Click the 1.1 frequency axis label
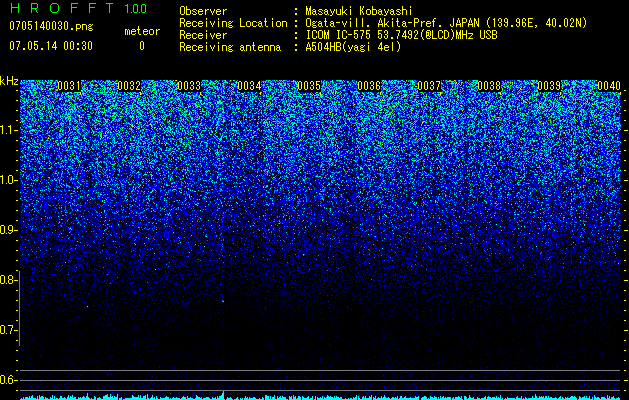629x400 pixels. [x=7, y=130]
